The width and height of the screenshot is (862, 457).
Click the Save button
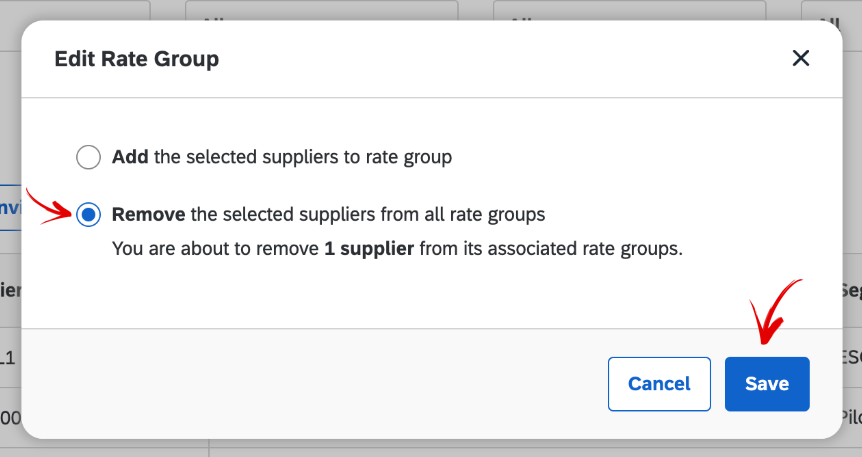[x=767, y=384]
